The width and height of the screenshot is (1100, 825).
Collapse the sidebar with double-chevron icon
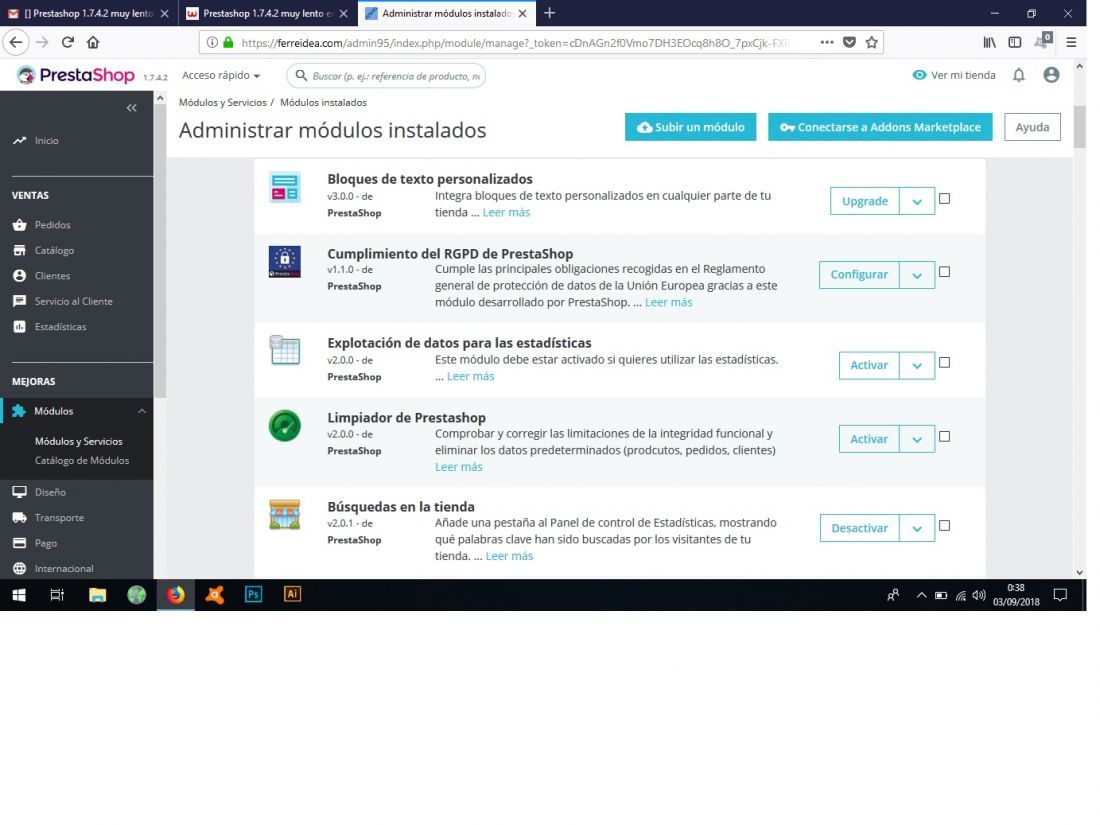(131, 108)
